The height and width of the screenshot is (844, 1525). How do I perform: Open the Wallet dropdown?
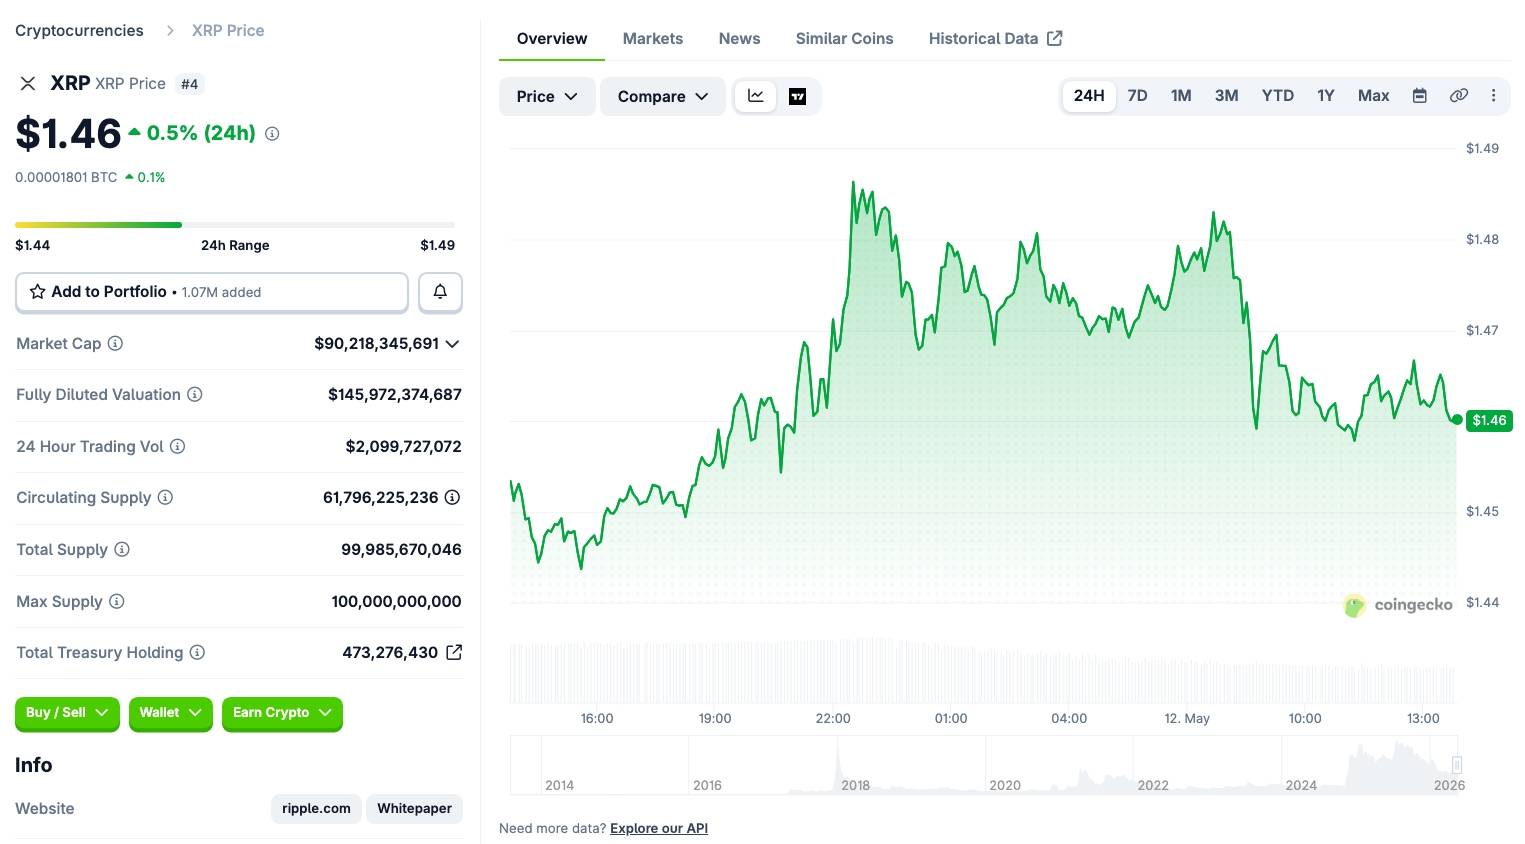point(170,713)
